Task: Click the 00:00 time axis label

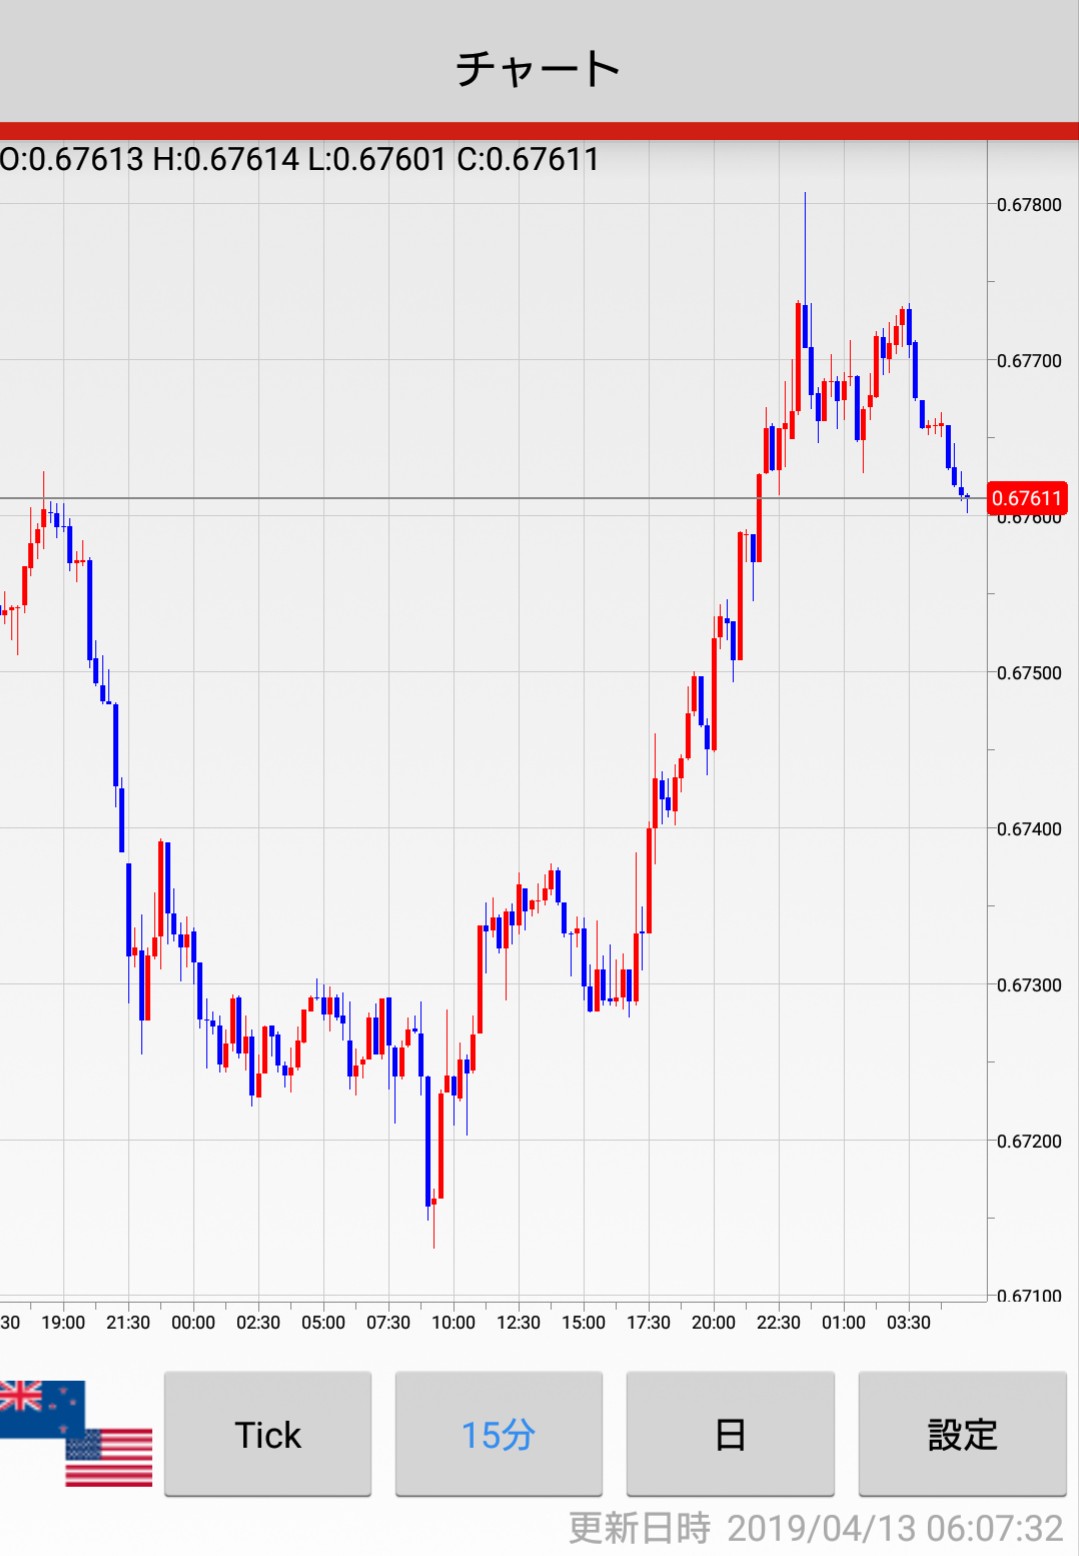Action: tap(193, 1322)
